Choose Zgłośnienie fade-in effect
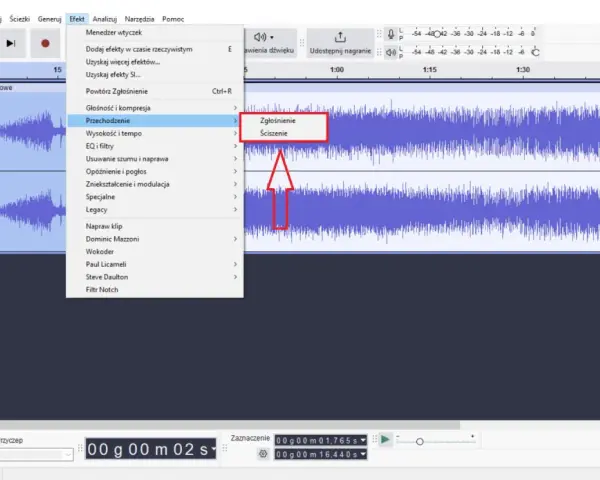This screenshot has width=600, height=480. pos(284,121)
